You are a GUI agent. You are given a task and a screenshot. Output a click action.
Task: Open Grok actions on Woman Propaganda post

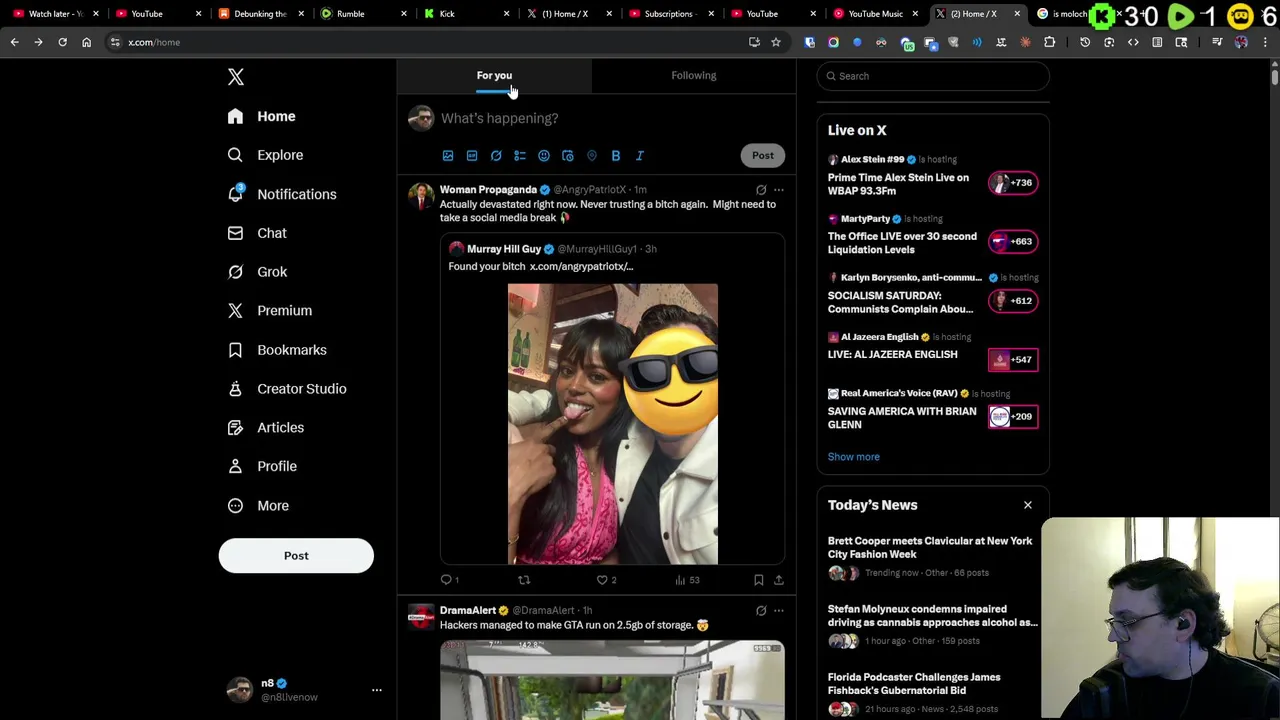(x=761, y=189)
